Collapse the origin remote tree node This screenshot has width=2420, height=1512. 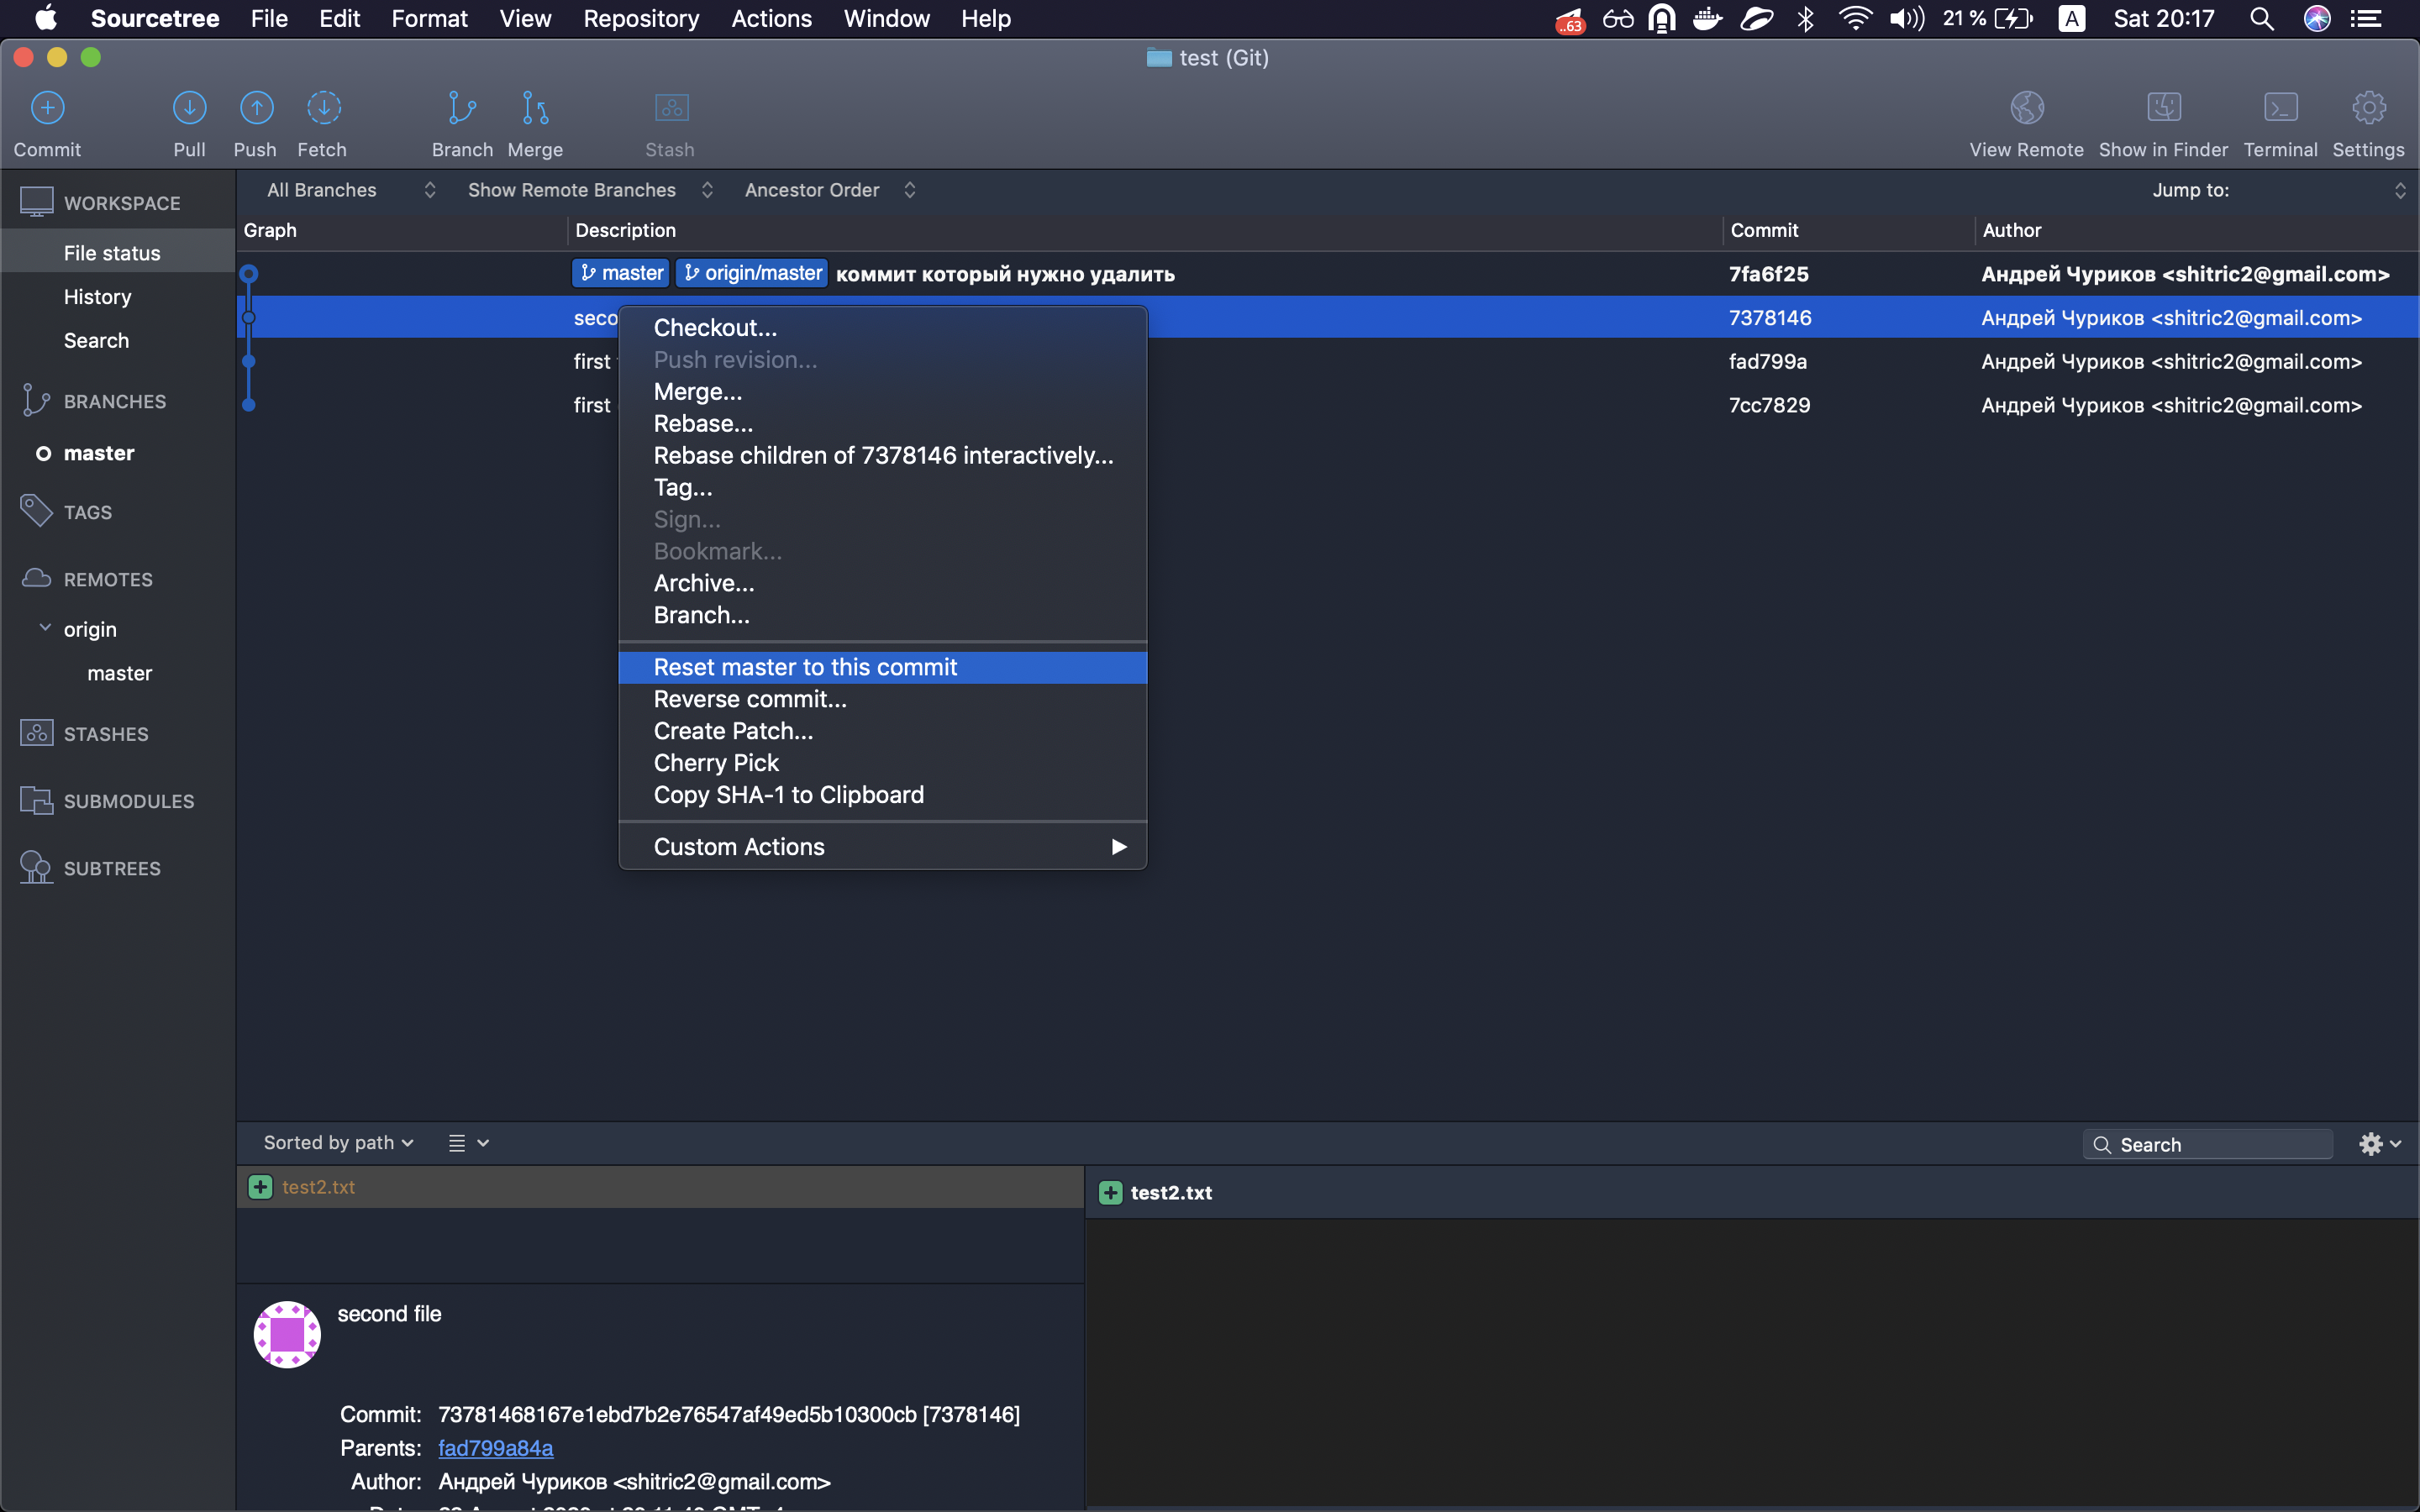(x=45, y=628)
